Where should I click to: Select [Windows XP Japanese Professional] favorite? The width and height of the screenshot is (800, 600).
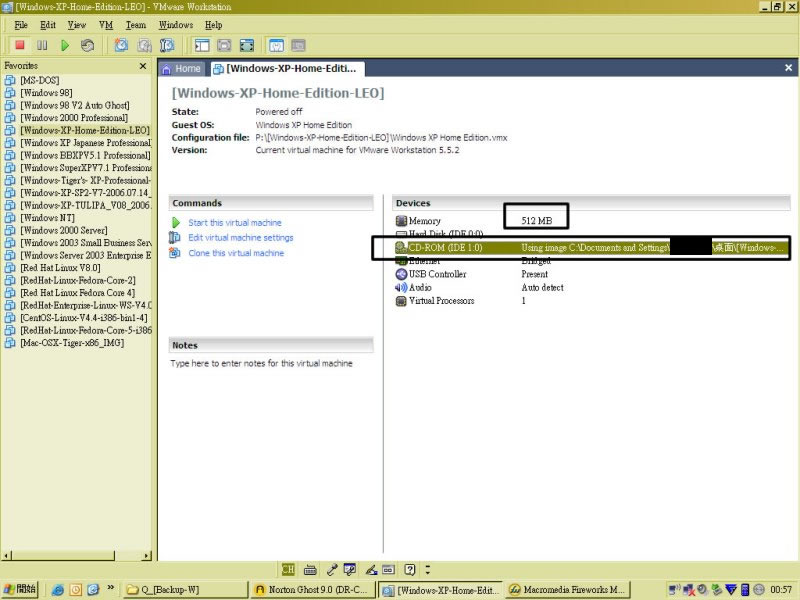click(x=86, y=143)
